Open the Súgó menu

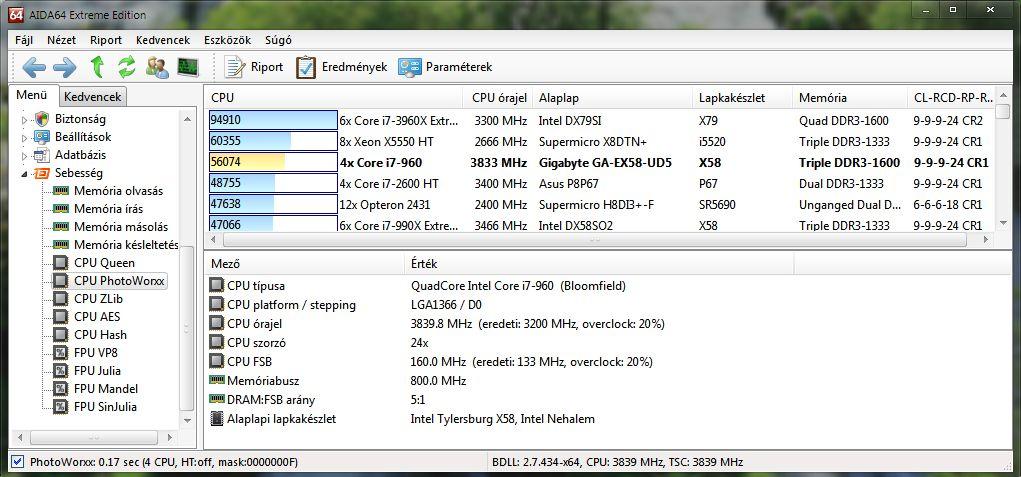(278, 40)
